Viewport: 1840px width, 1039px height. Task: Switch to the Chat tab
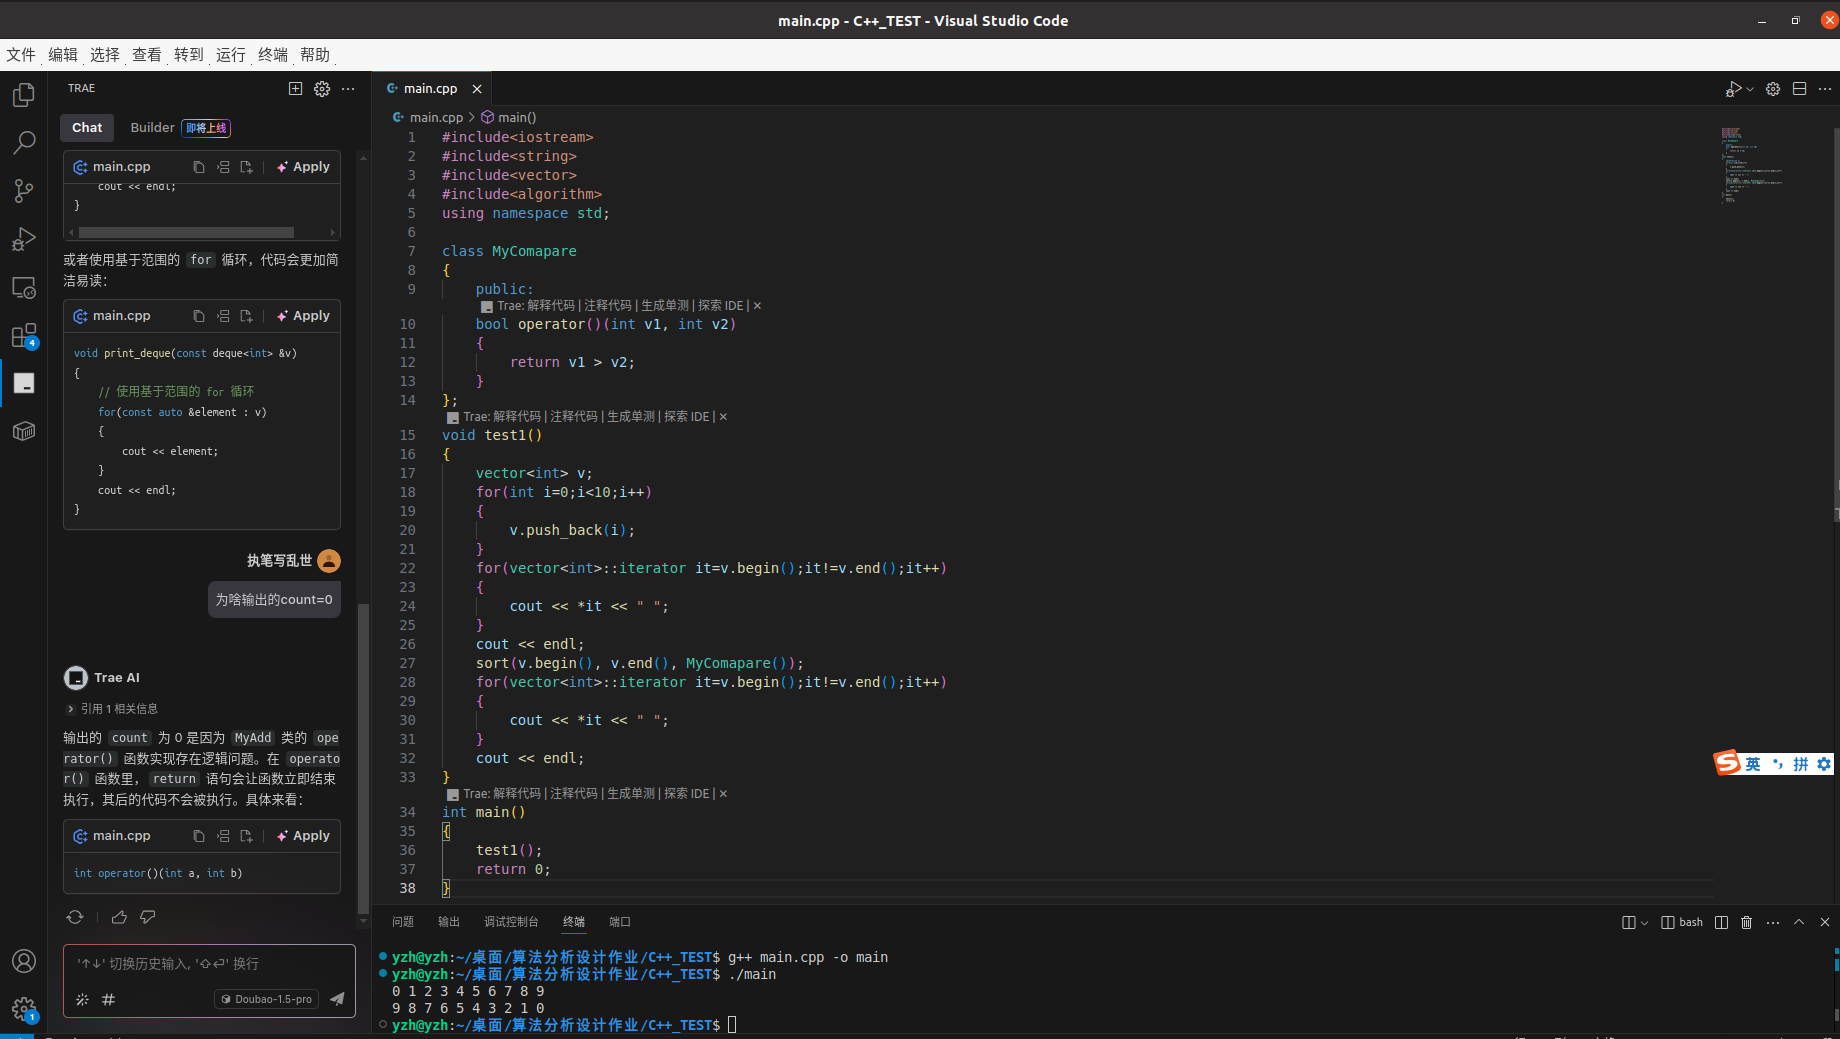(x=87, y=127)
